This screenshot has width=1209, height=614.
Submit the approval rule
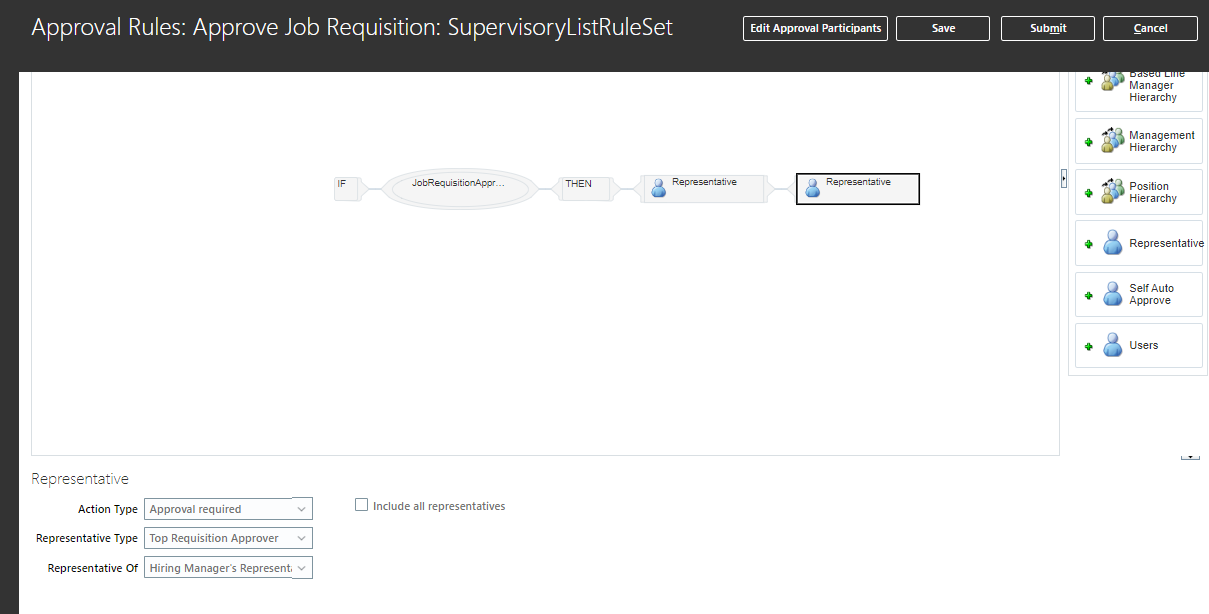point(1047,28)
